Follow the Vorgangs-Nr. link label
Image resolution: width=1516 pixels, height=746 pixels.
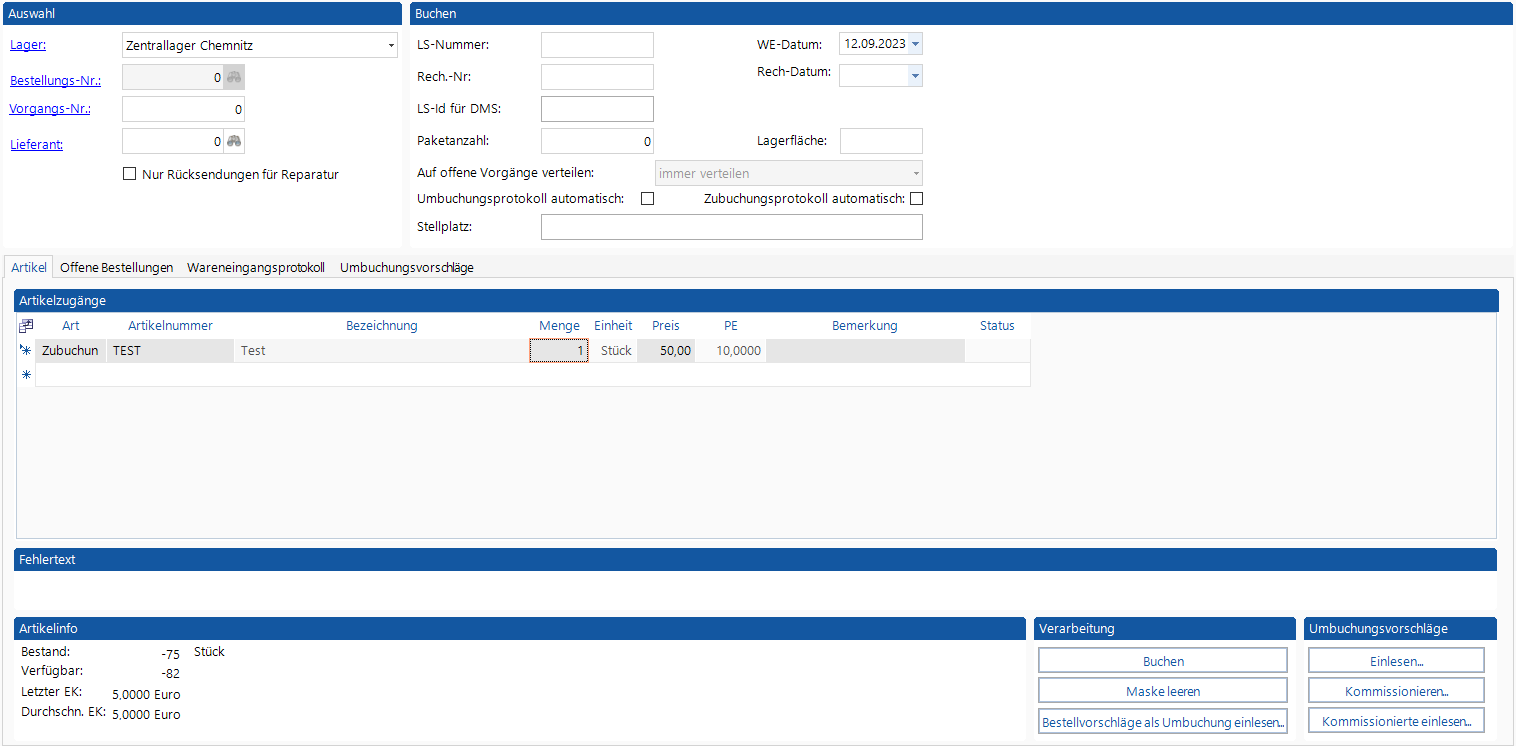(50, 109)
